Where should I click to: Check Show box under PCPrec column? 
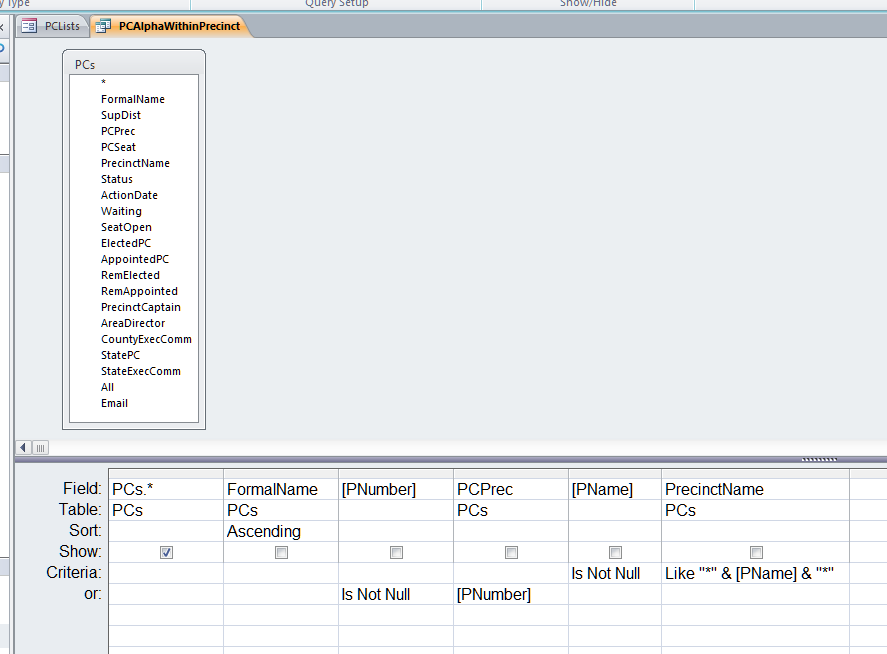(x=511, y=552)
